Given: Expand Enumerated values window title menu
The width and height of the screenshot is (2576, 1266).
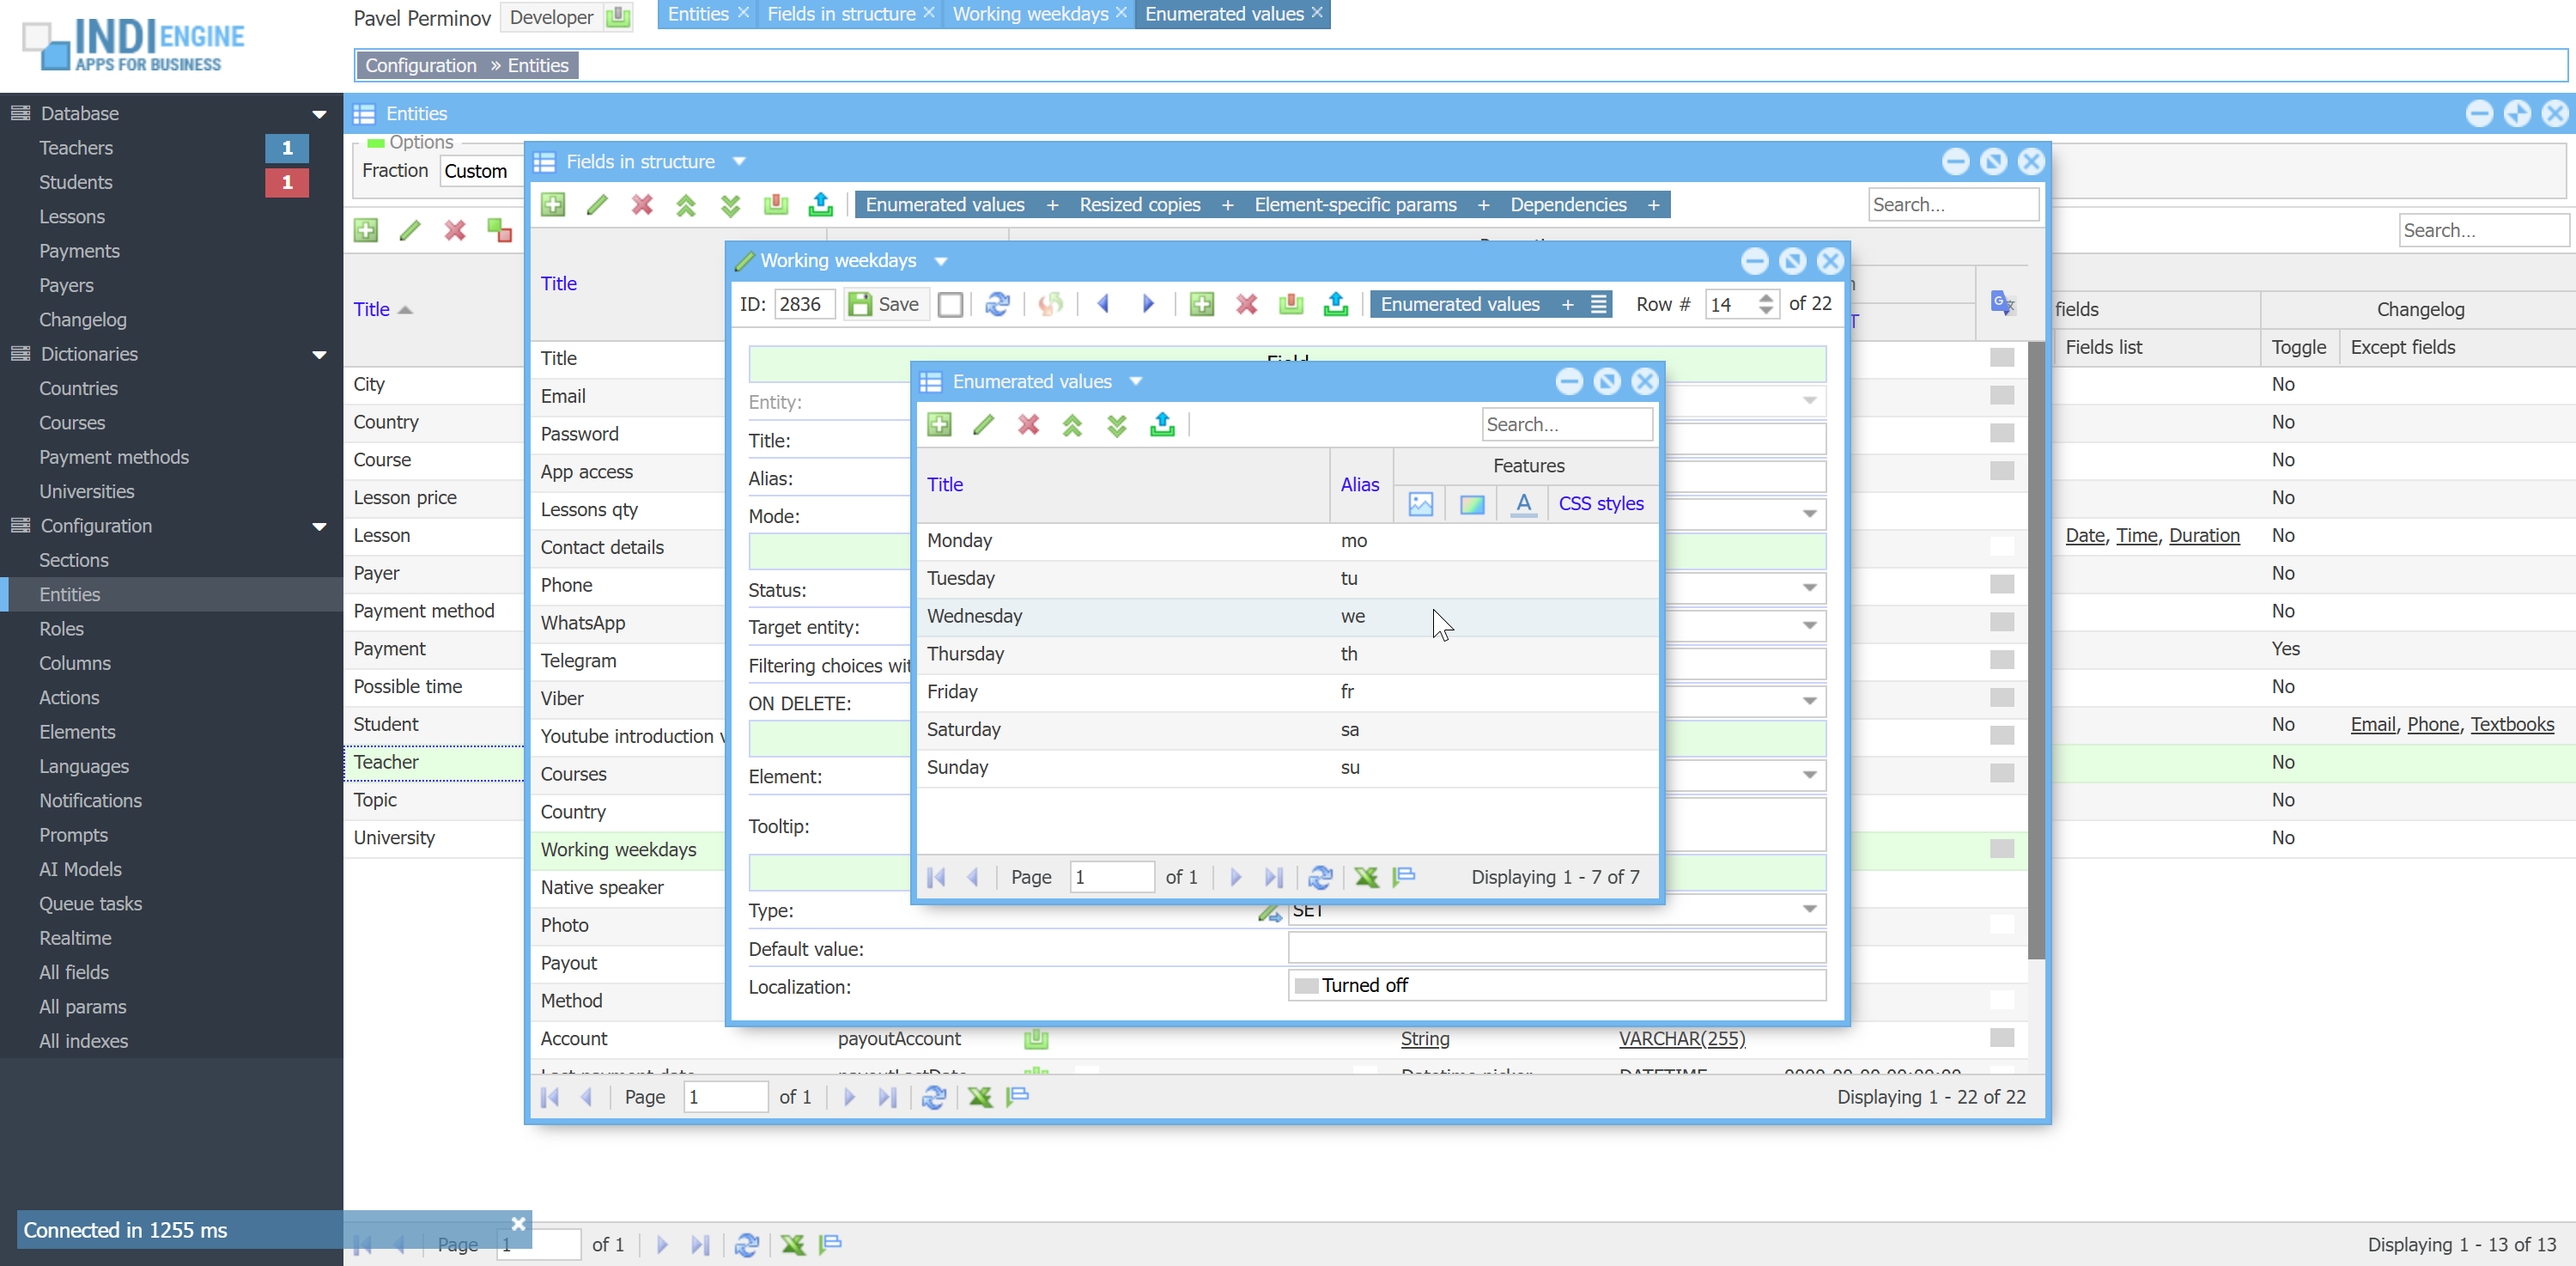Looking at the screenshot, I should (1136, 381).
